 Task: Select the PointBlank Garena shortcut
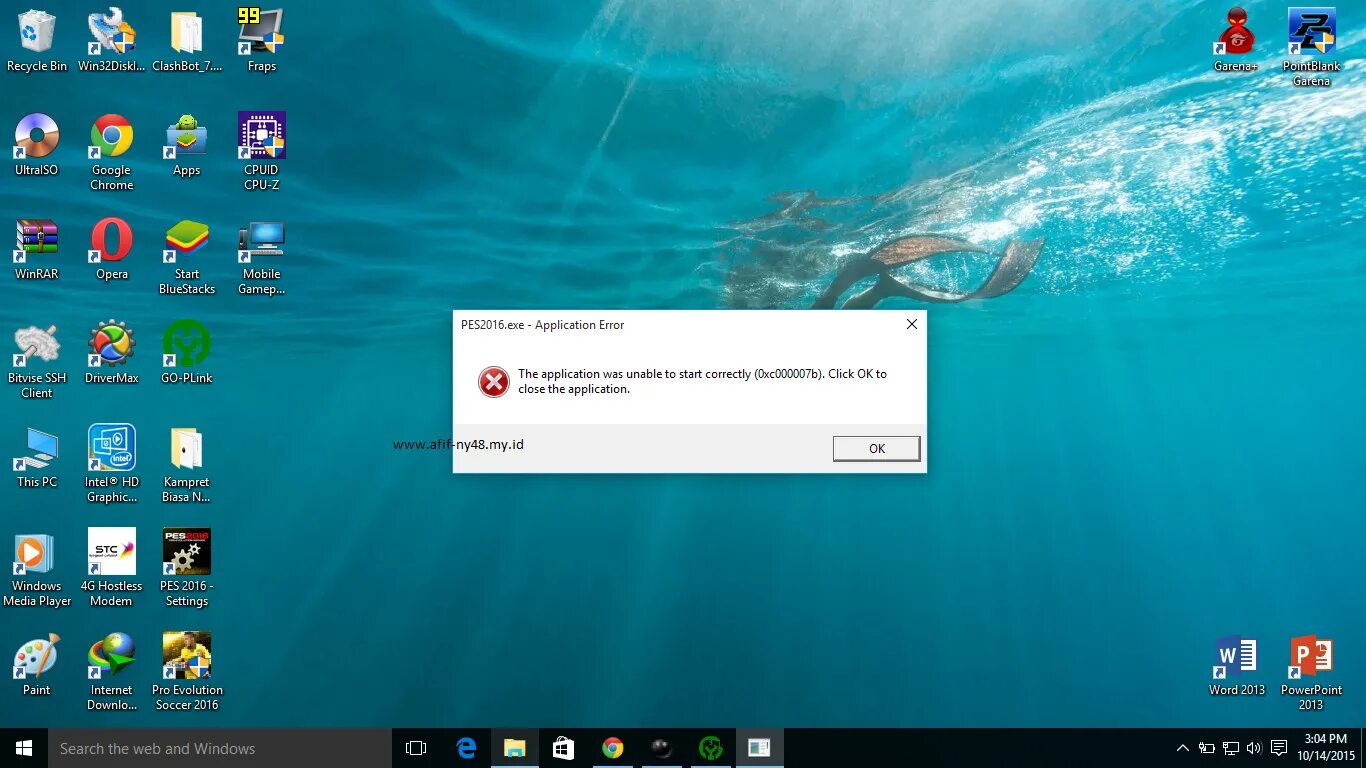[1311, 48]
